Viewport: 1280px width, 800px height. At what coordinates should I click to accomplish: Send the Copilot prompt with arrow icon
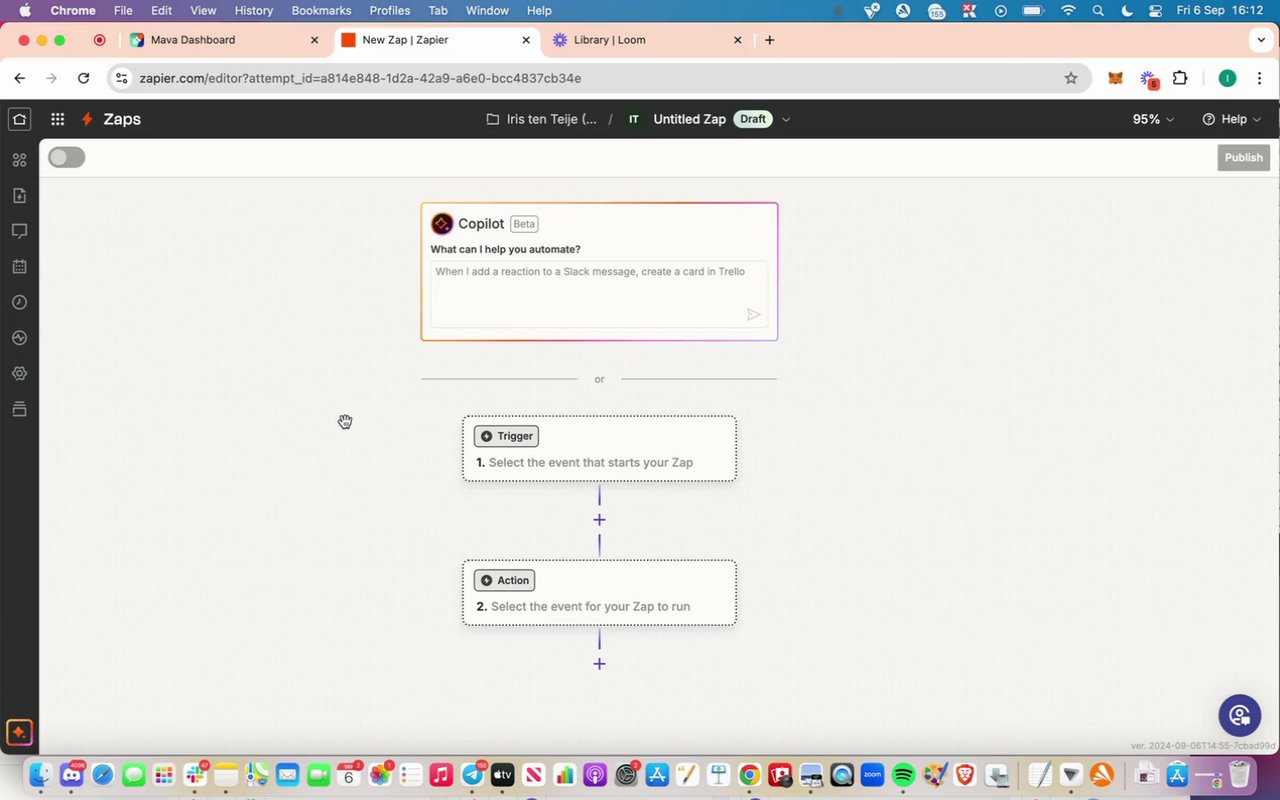point(754,315)
